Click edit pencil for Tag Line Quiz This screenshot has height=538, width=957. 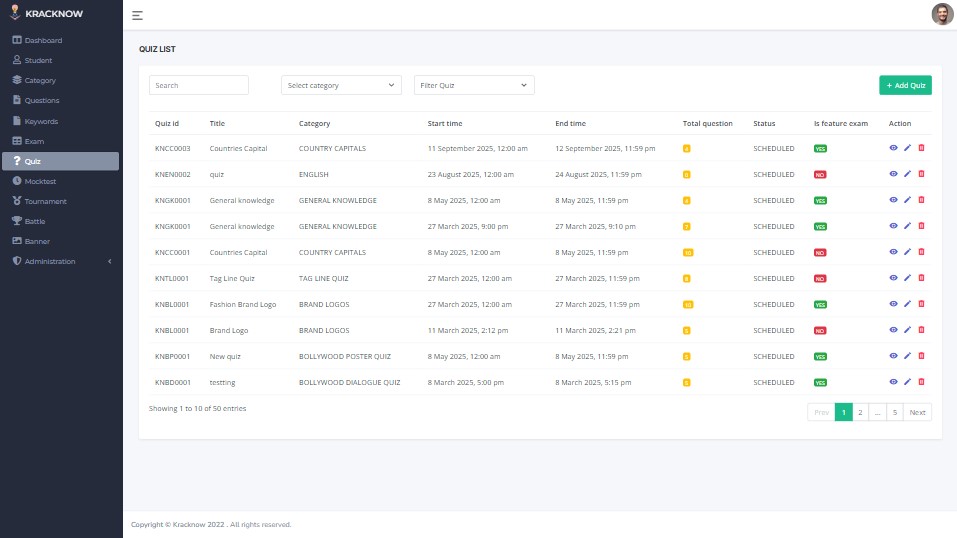click(x=907, y=278)
